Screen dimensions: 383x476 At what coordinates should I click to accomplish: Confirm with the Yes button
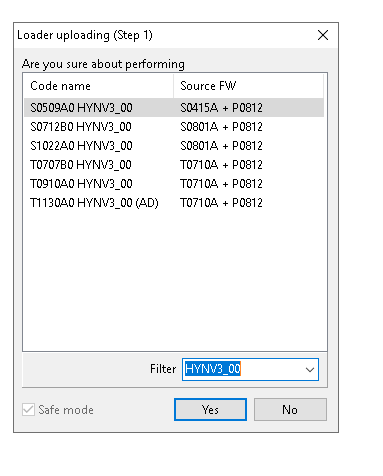(x=210, y=409)
